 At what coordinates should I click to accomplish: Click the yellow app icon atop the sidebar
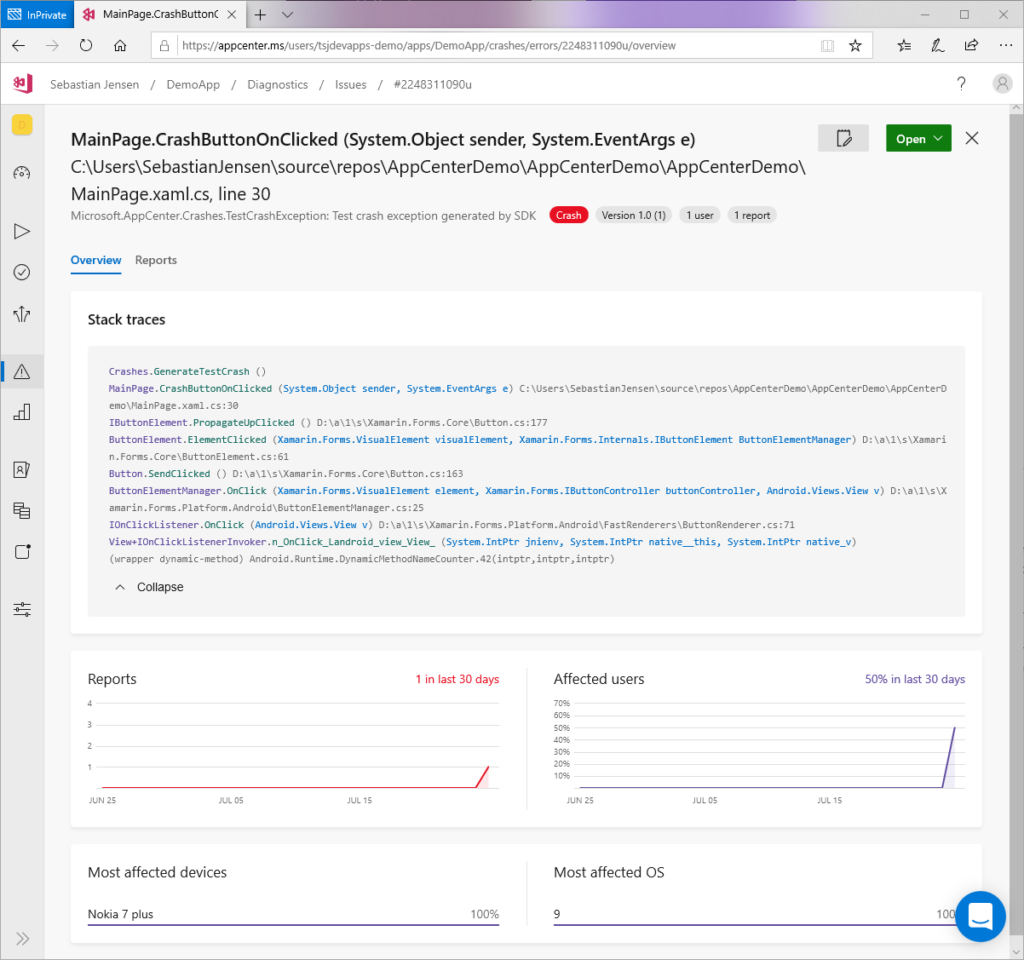point(22,124)
